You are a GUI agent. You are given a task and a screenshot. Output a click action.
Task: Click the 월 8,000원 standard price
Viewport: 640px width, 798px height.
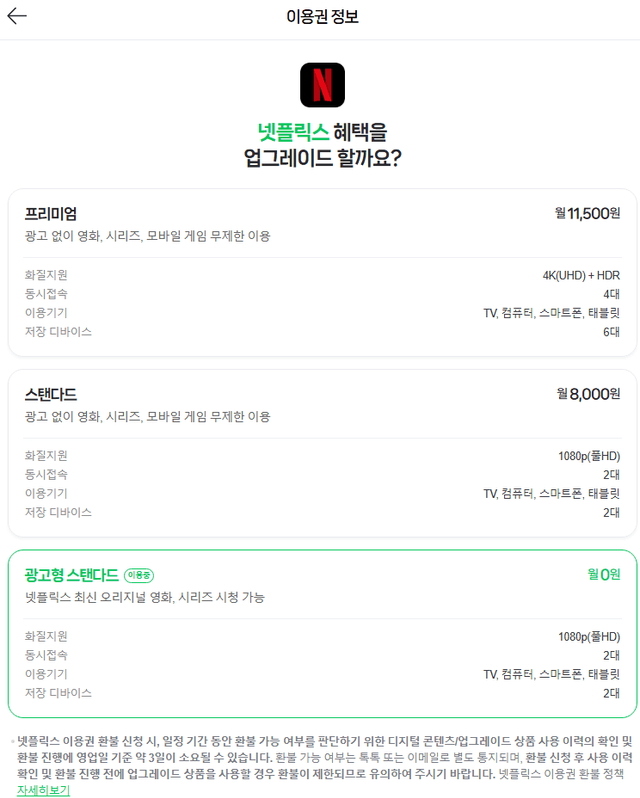(588, 394)
